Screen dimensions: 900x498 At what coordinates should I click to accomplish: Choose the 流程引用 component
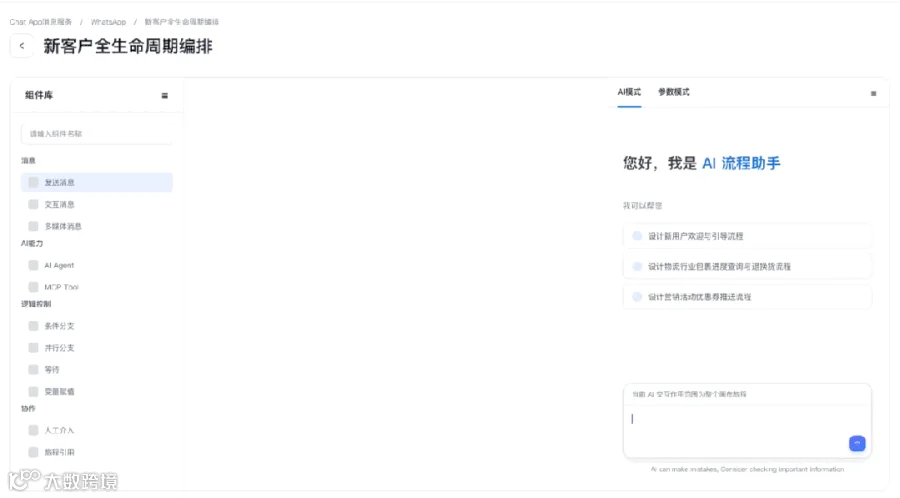click(x=96, y=452)
